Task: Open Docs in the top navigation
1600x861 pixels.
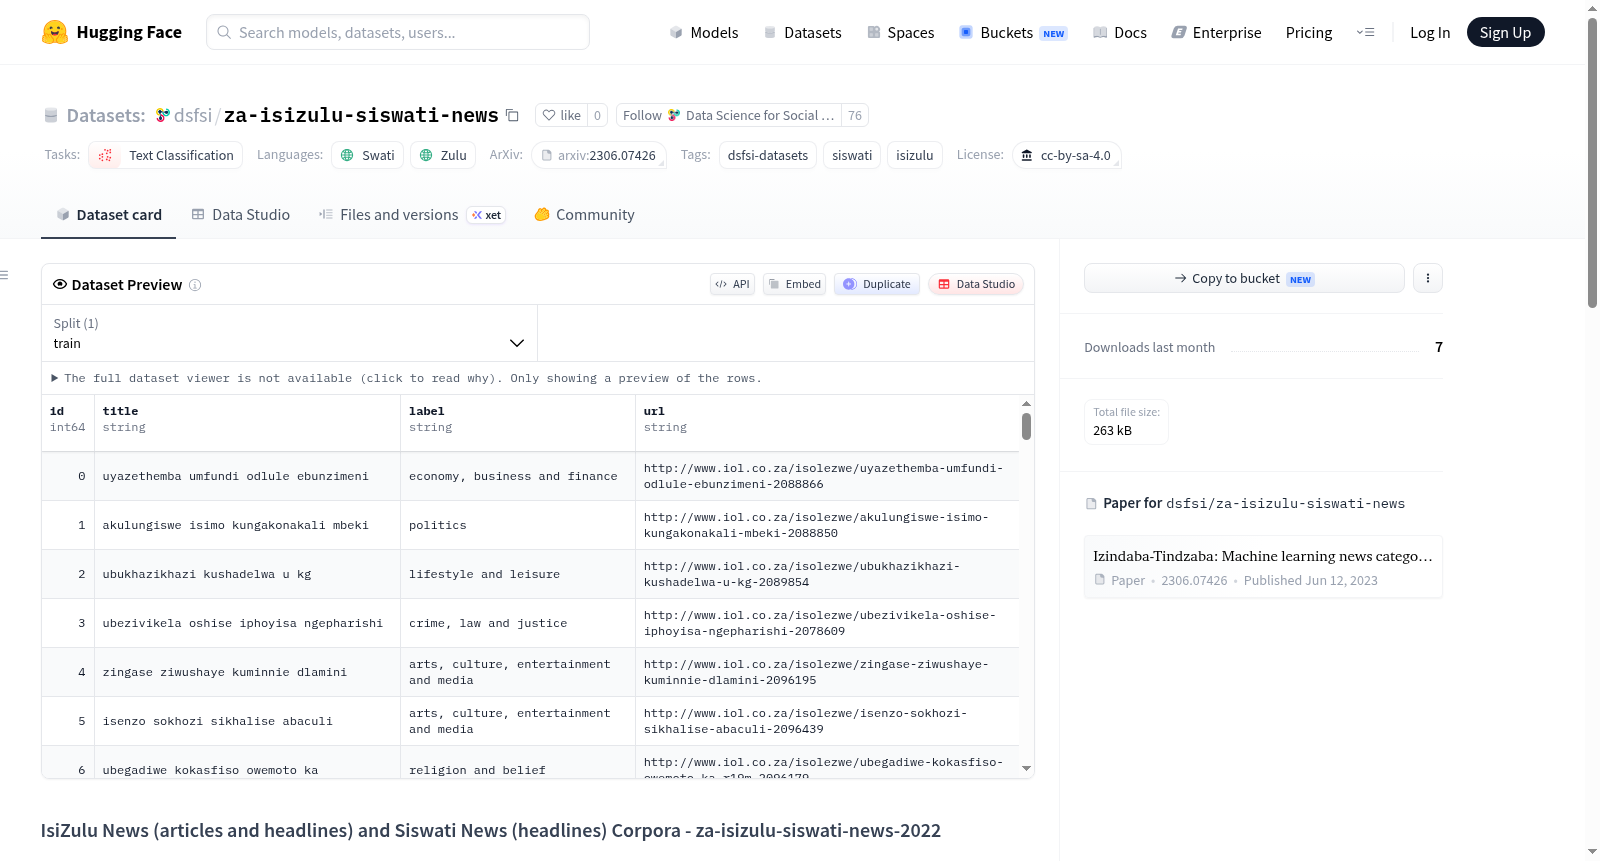Action: point(1120,32)
